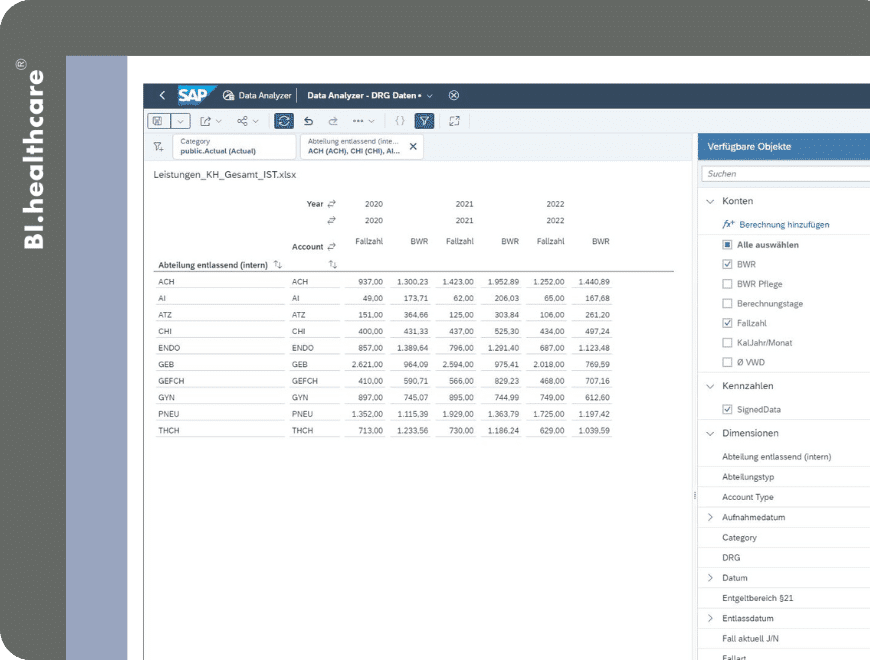
Task: Sort icon beside Abteilung entlassend (intern) header
Action: [x=278, y=265]
